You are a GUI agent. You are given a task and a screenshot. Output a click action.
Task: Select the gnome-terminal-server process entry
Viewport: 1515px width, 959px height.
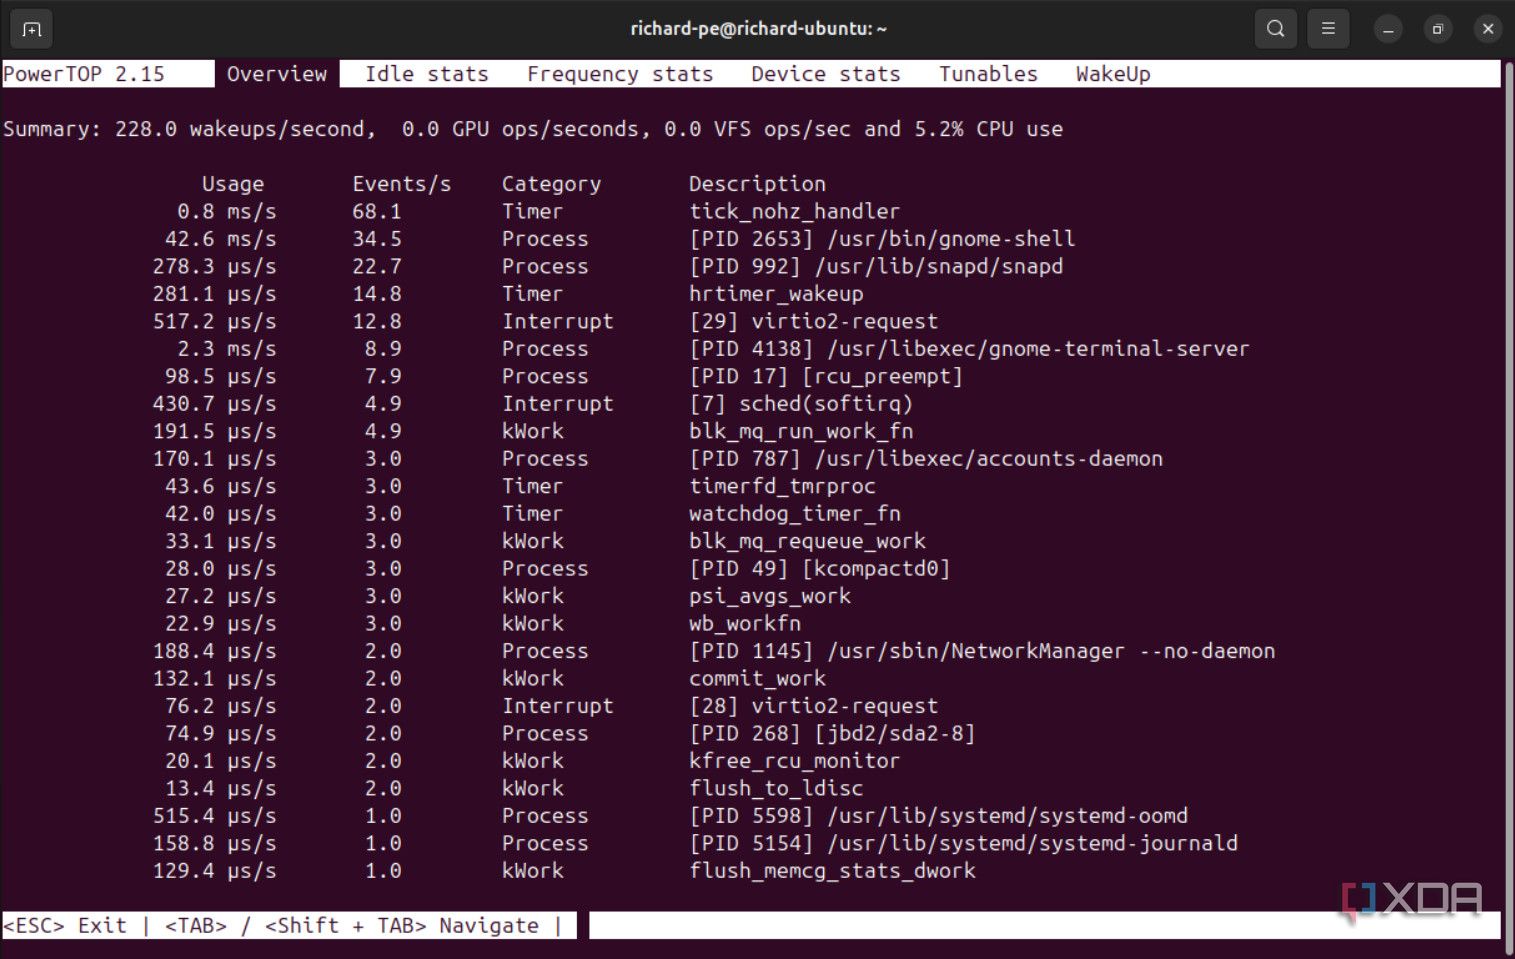[x=969, y=349]
